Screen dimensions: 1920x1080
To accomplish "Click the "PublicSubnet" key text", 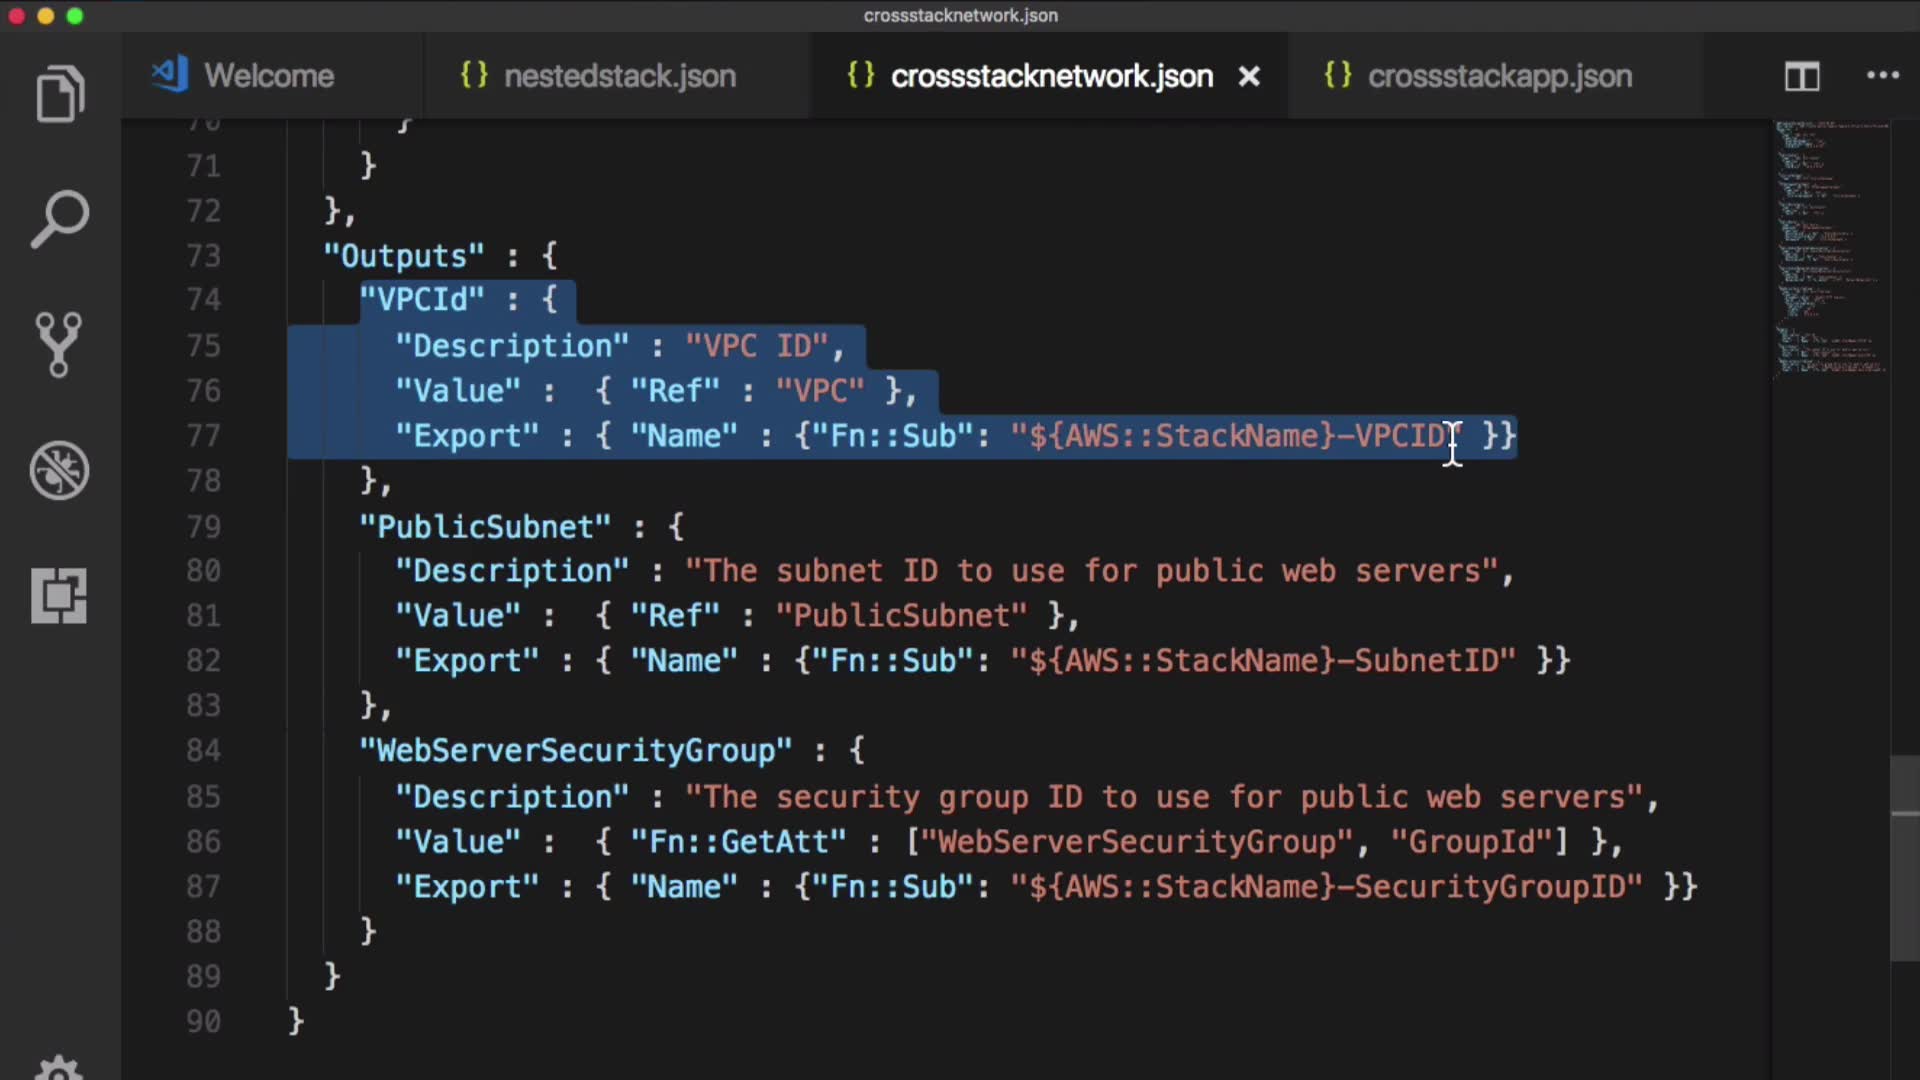I will pyautogui.click(x=485, y=527).
